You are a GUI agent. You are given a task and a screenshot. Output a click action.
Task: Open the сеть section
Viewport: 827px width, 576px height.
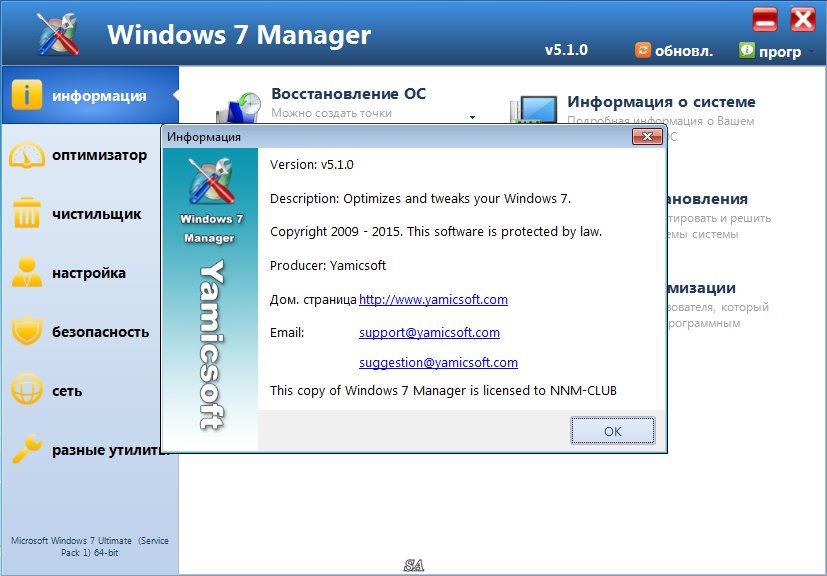(67, 391)
